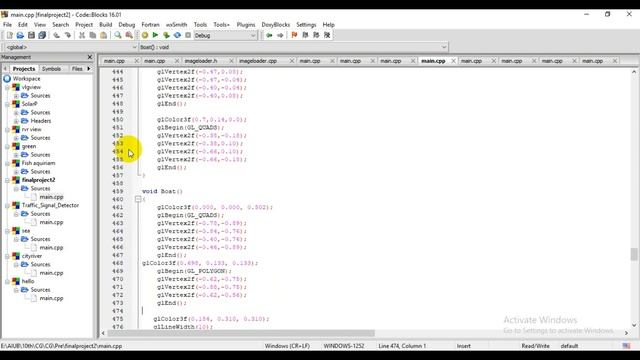Collapse Sources under Traffic_Signal_Detector
Image resolution: width=640 pixels, height=360 pixels.
click(x=16, y=213)
